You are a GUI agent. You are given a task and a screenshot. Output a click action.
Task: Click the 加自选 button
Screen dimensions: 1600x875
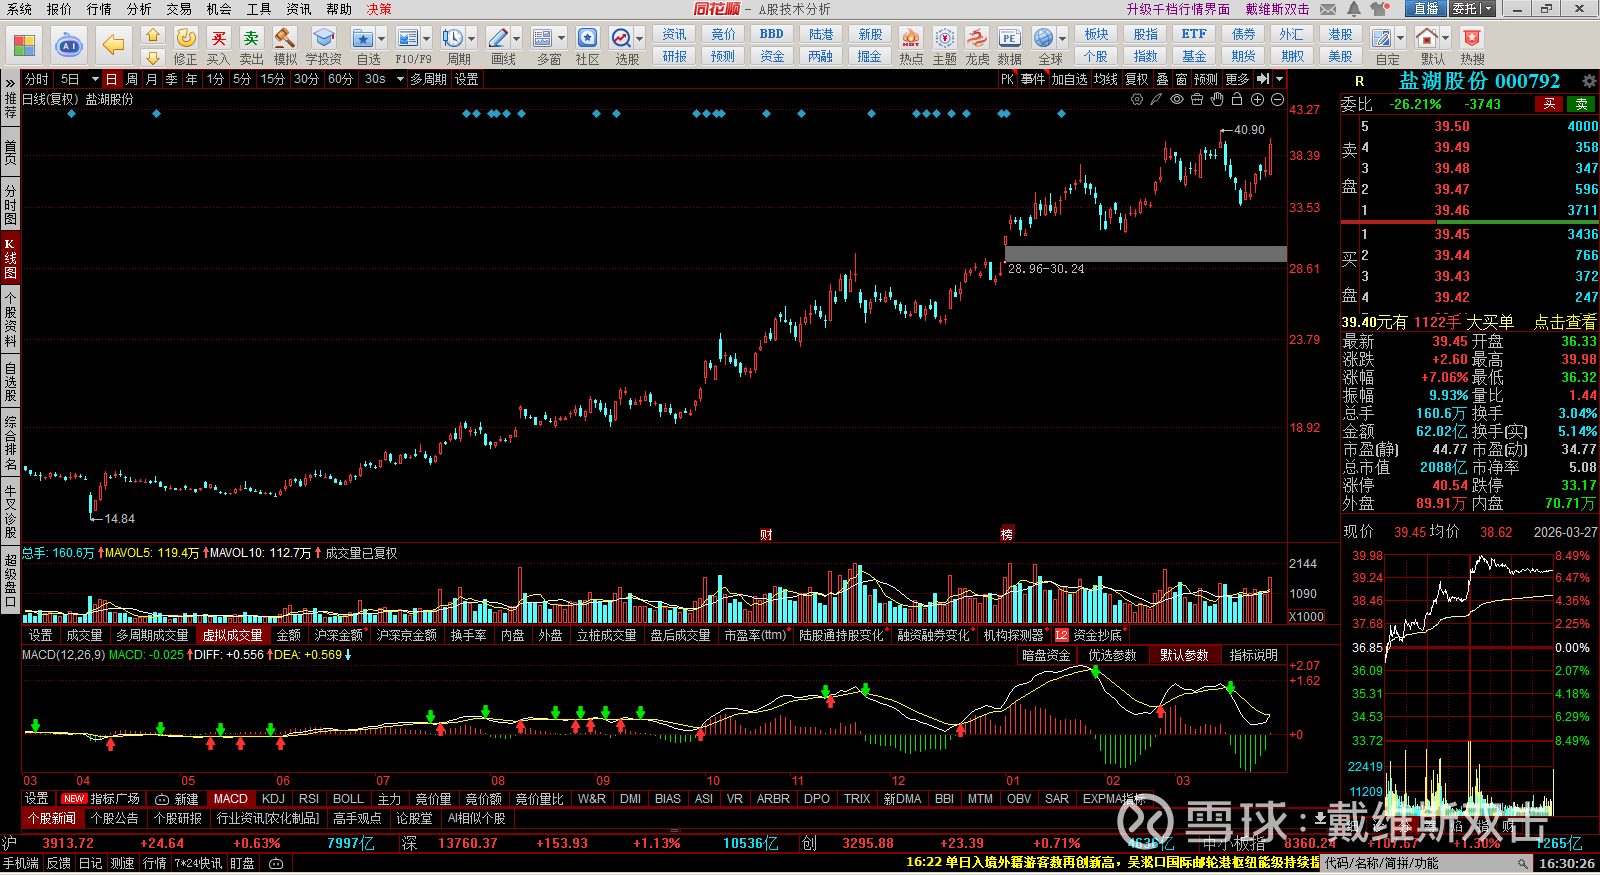click(x=1069, y=79)
